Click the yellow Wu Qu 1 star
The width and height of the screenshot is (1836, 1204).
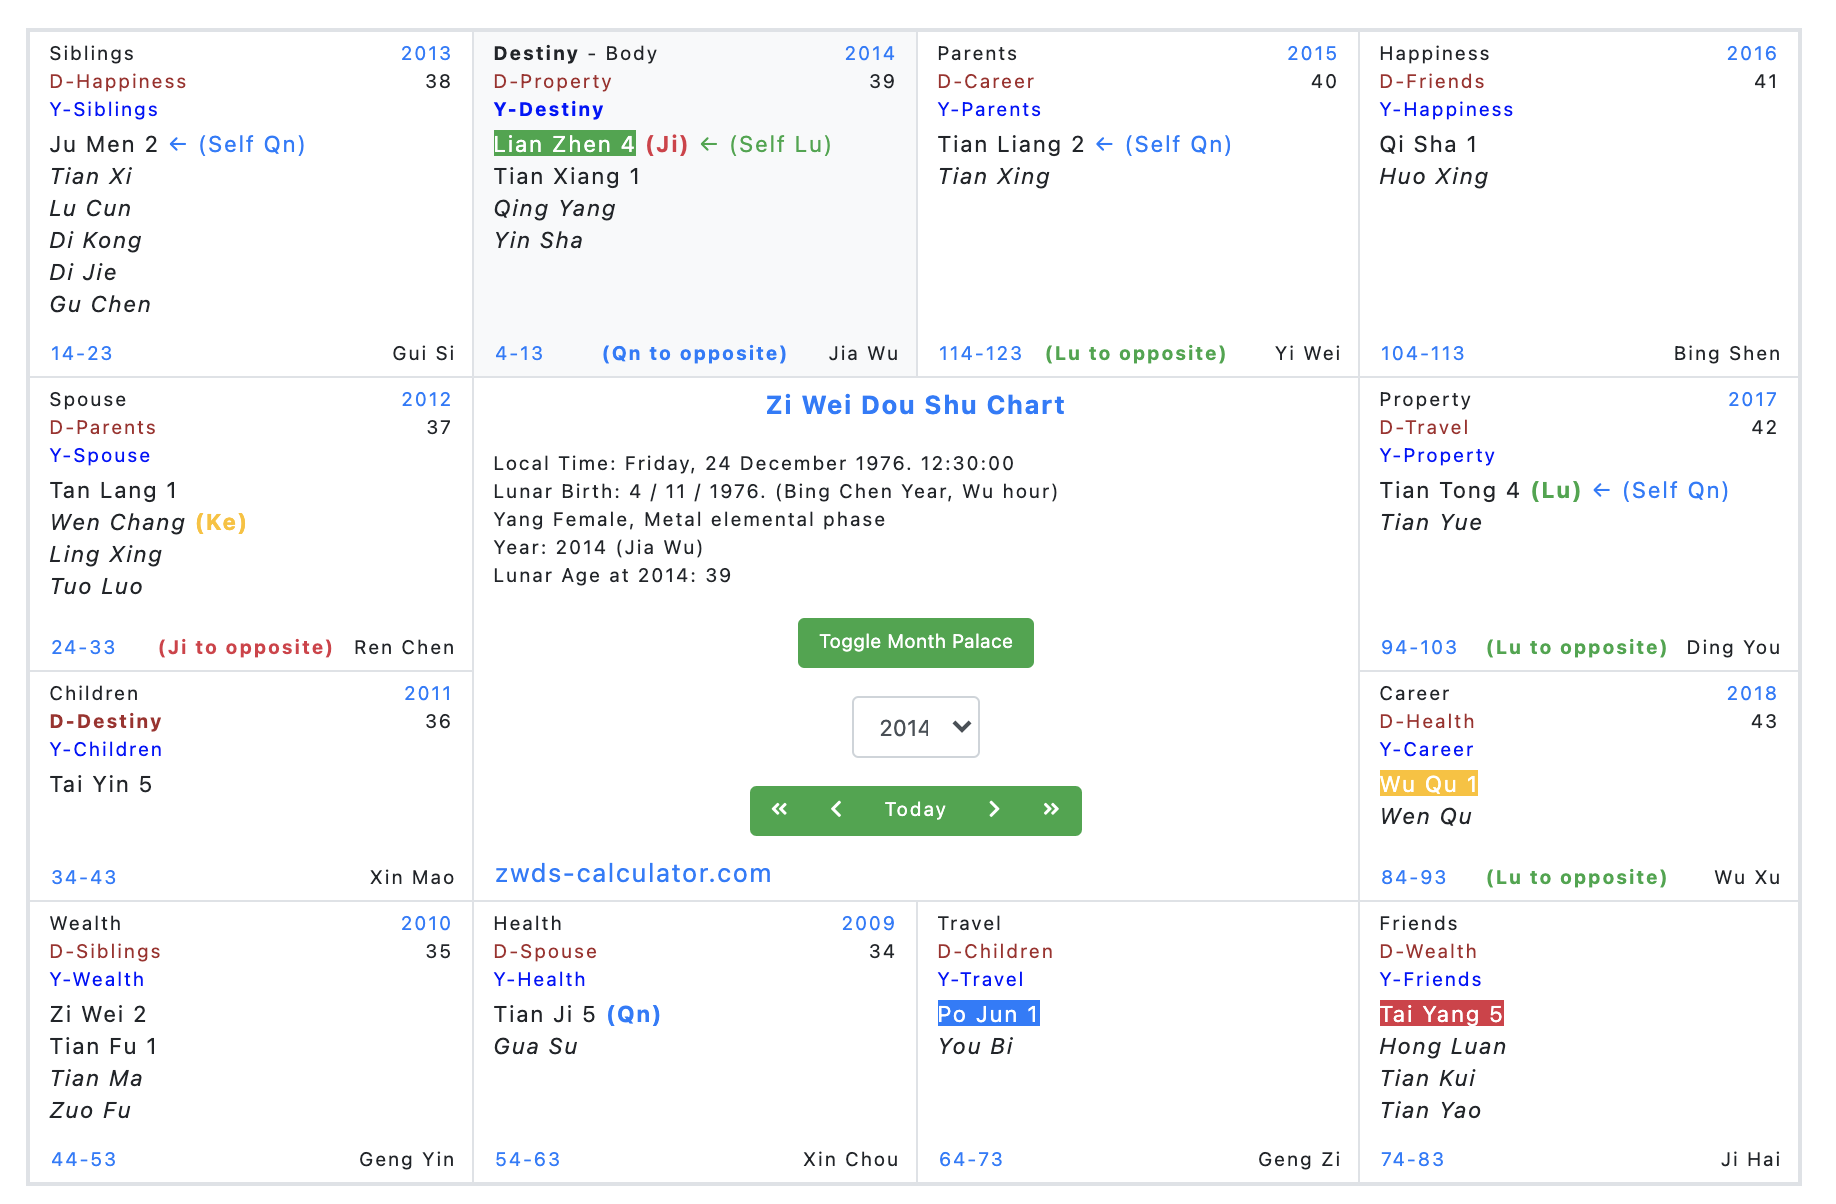tap(1428, 784)
